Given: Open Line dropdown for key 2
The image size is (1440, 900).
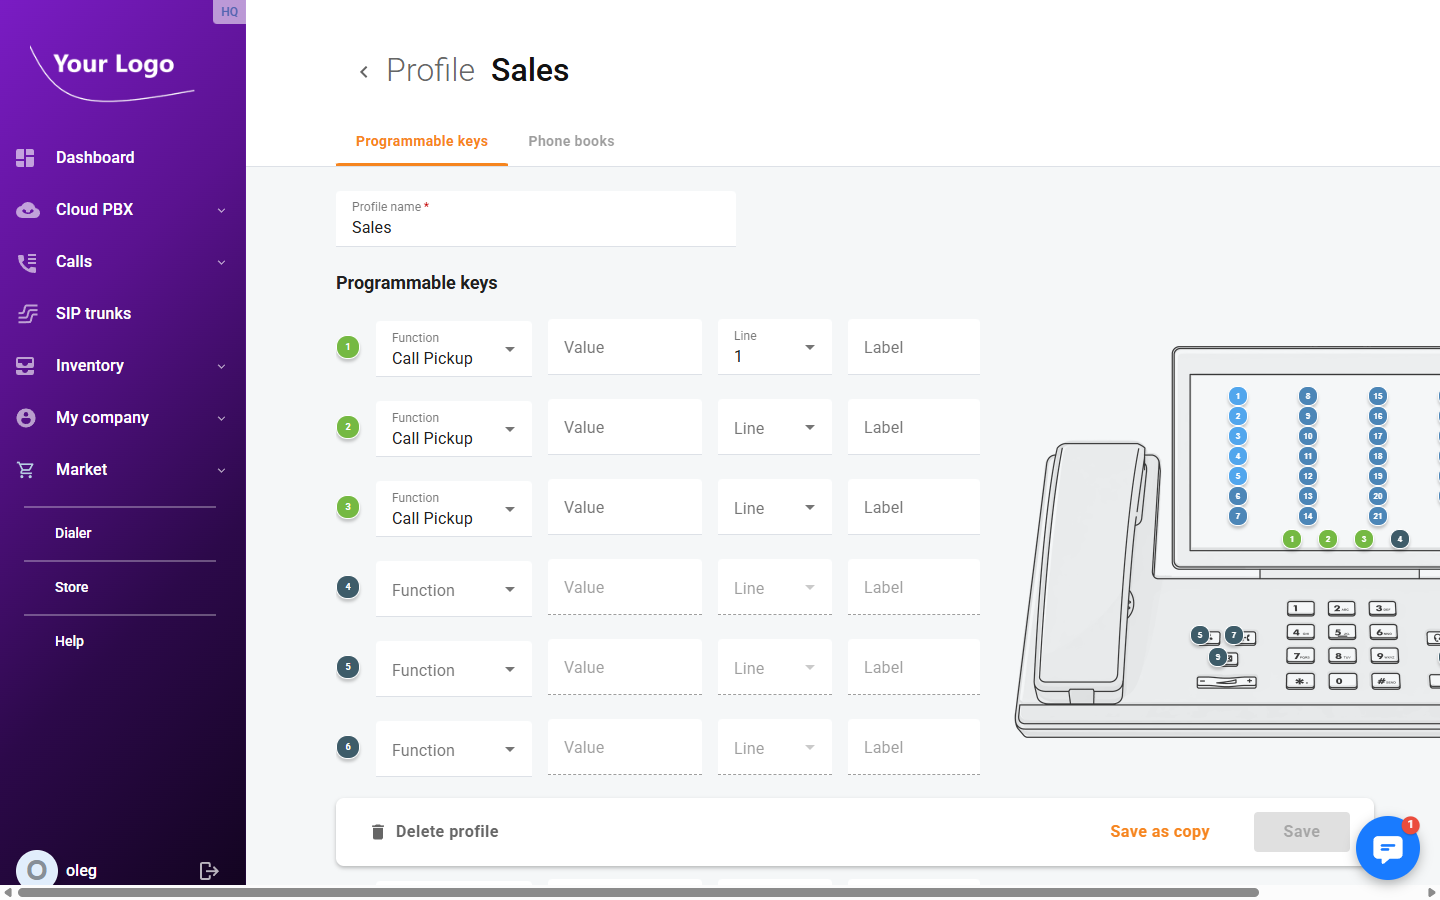Looking at the screenshot, I should click(774, 428).
